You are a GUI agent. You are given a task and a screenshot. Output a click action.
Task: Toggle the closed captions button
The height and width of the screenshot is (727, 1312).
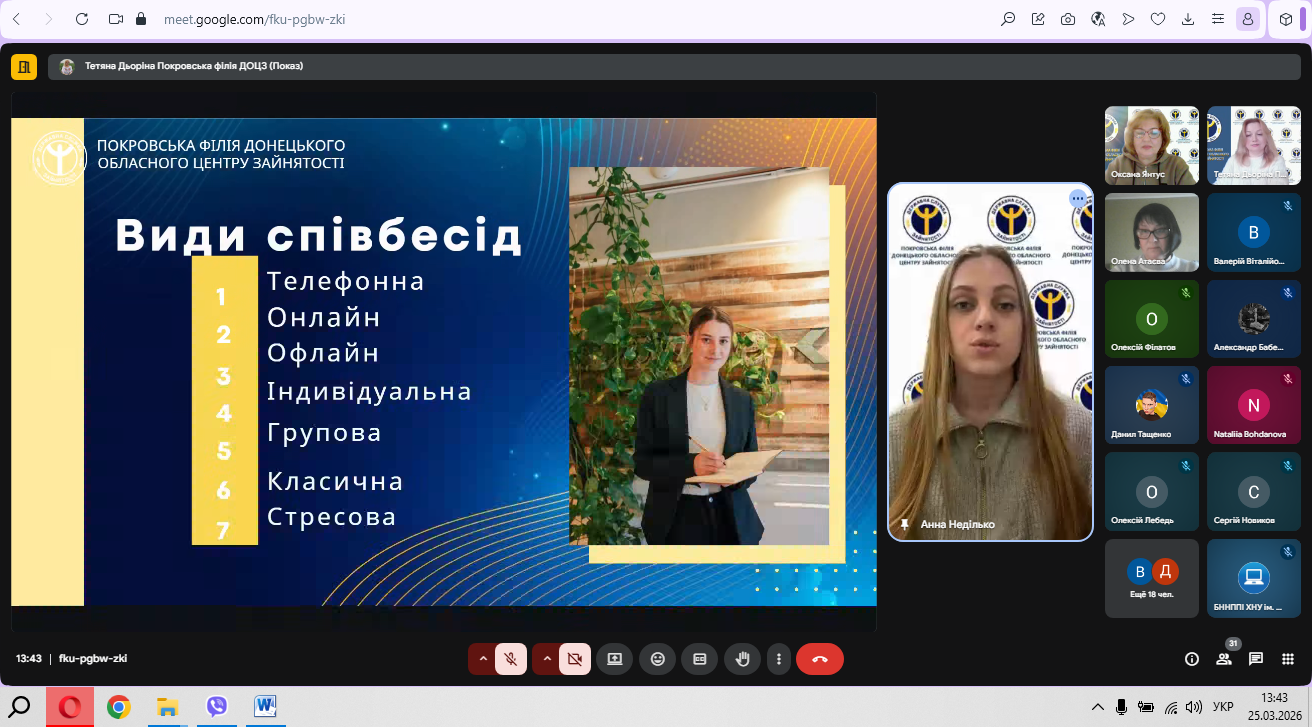[x=700, y=659]
